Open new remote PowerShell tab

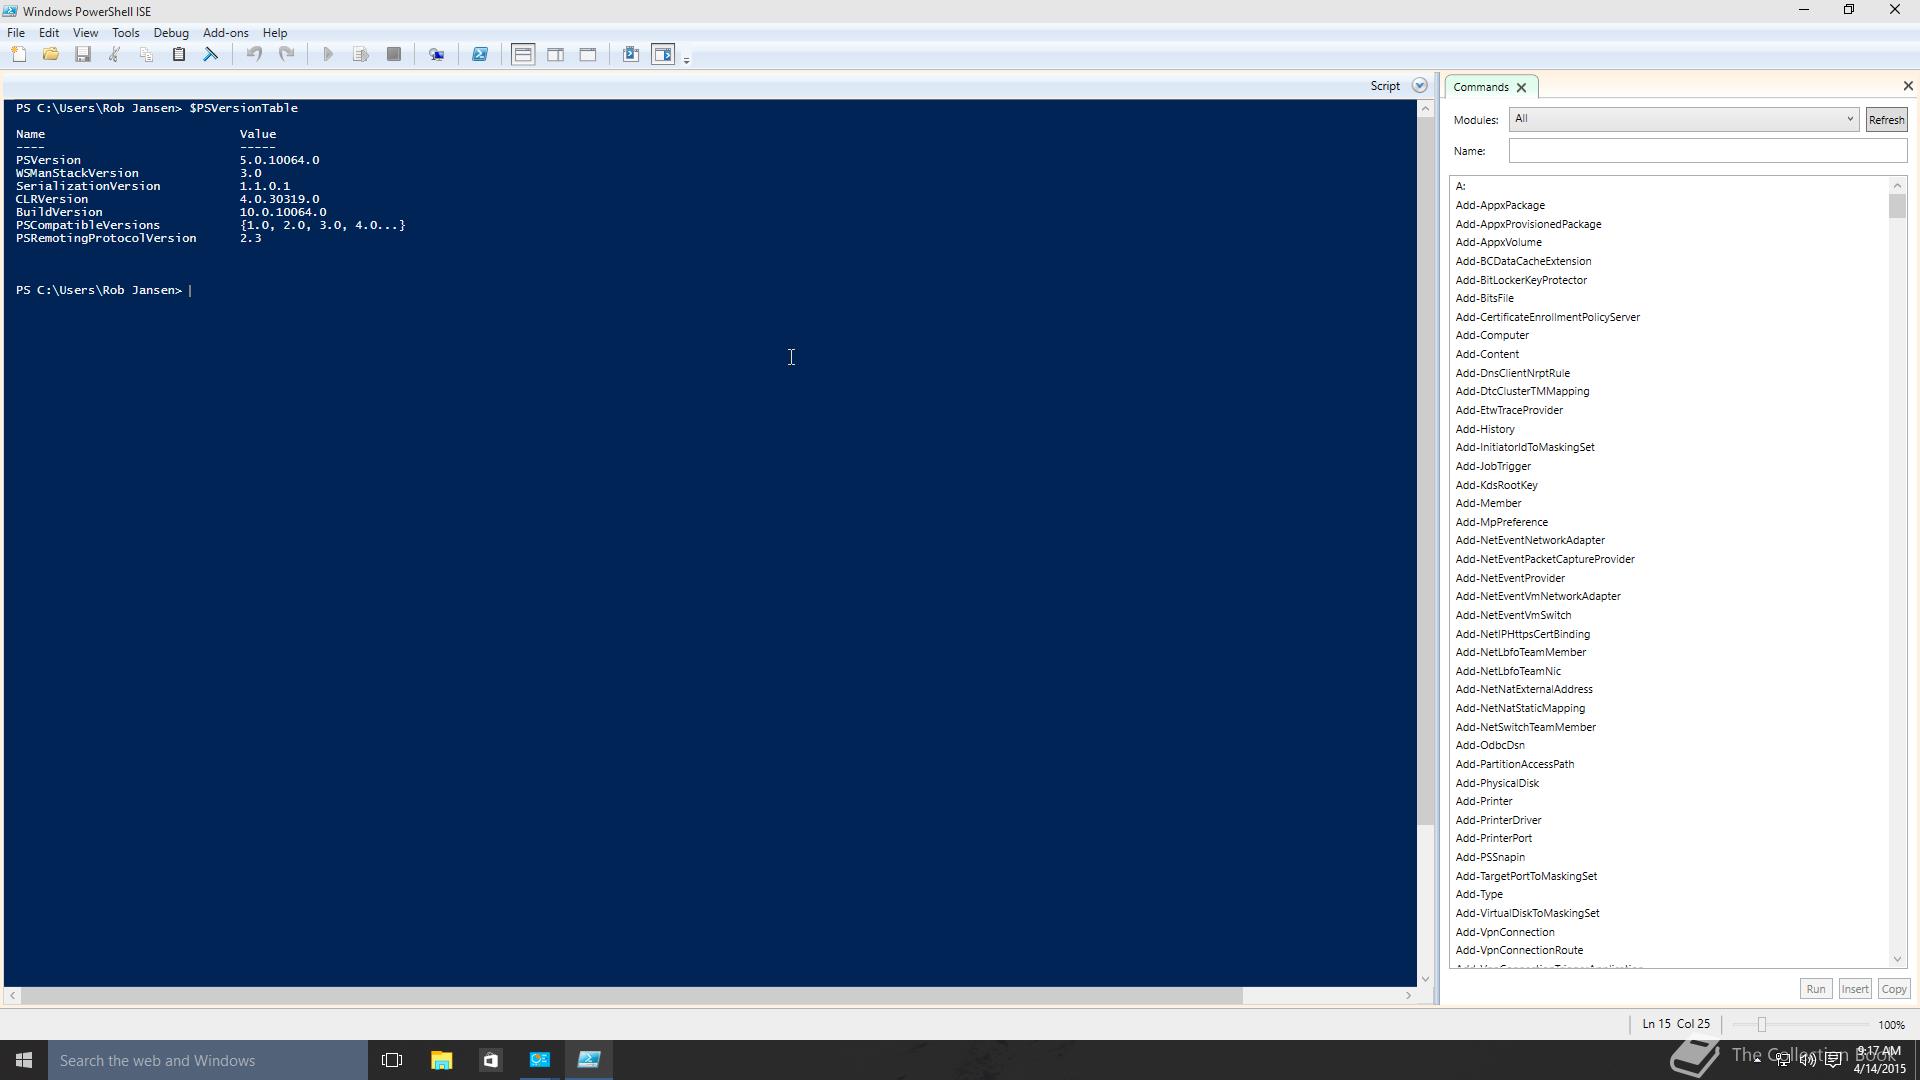point(437,55)
